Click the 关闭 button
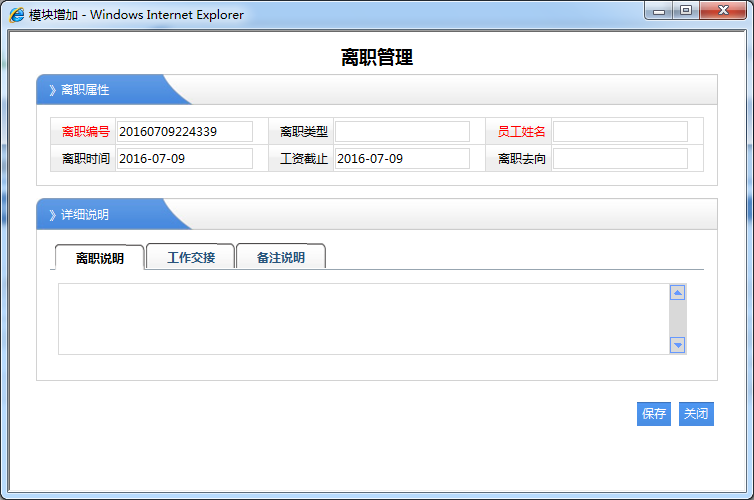 coord(696,414)
